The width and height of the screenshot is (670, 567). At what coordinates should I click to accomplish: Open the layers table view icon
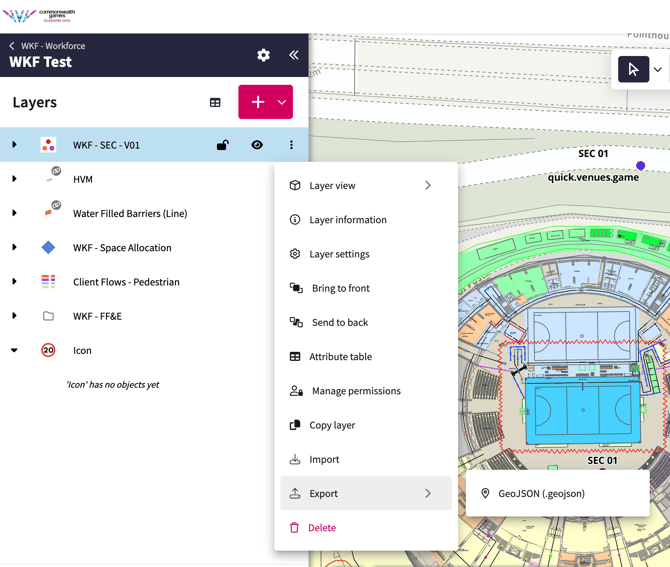pyautogui.click(x=215, y=103)
